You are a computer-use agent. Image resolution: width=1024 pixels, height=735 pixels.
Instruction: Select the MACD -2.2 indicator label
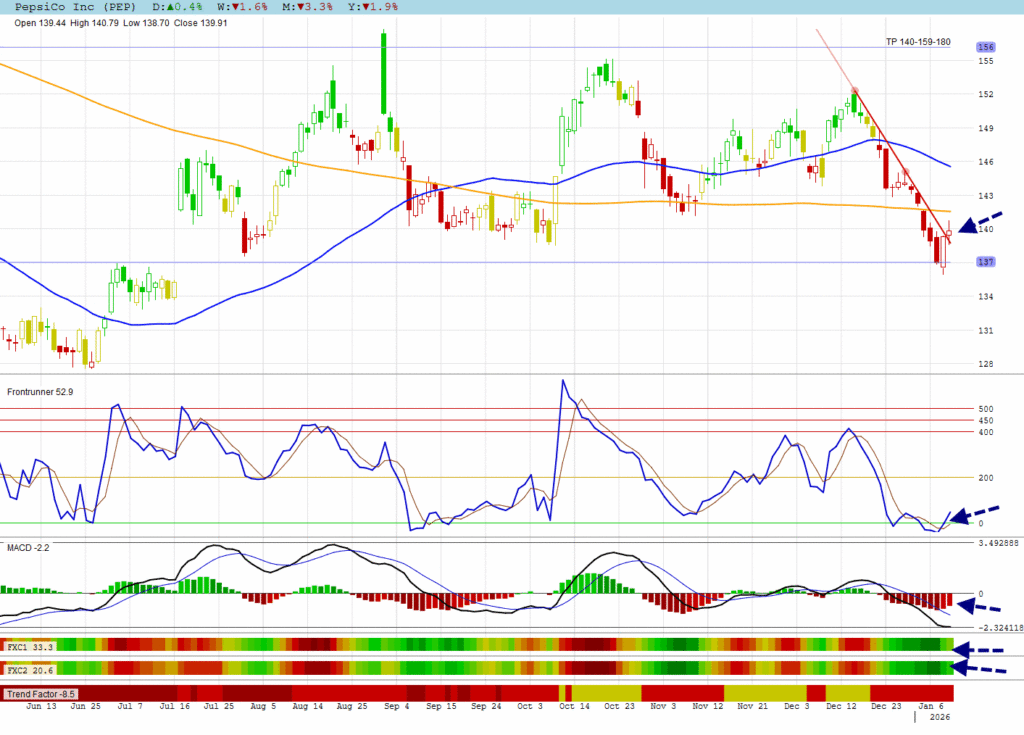point(29,546)
